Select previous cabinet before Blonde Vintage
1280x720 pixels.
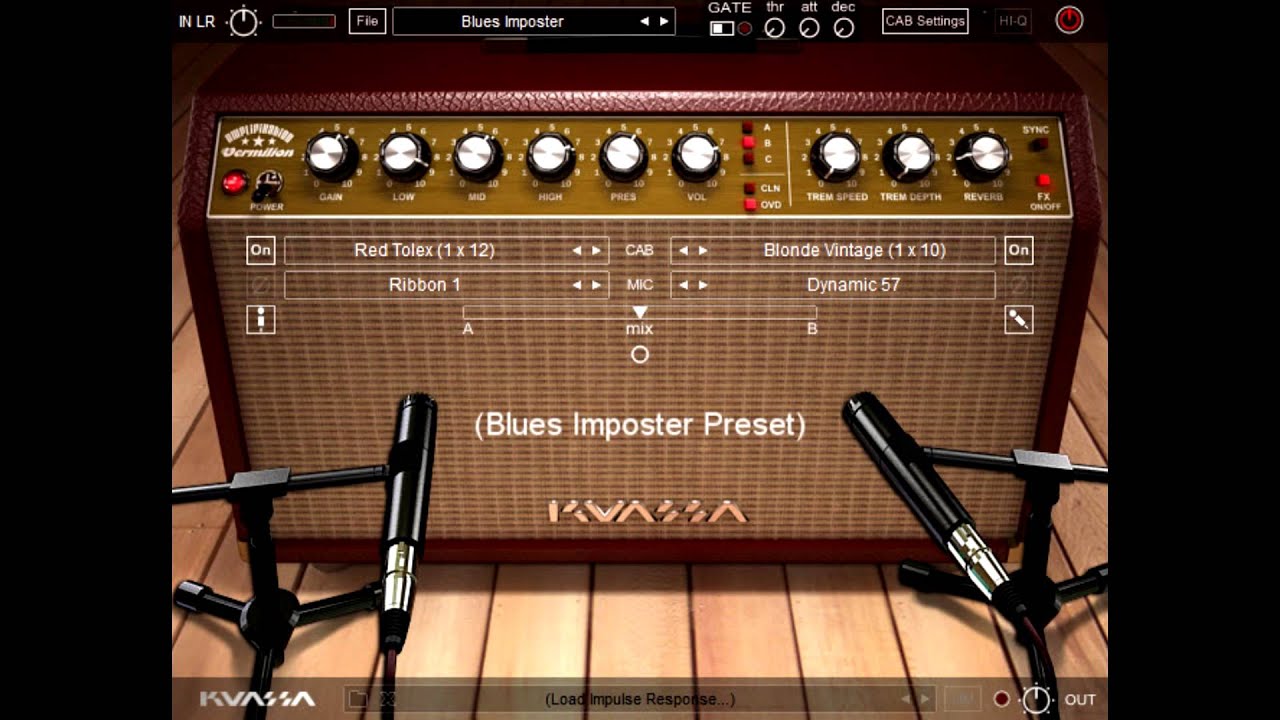[x=684, y=251]
